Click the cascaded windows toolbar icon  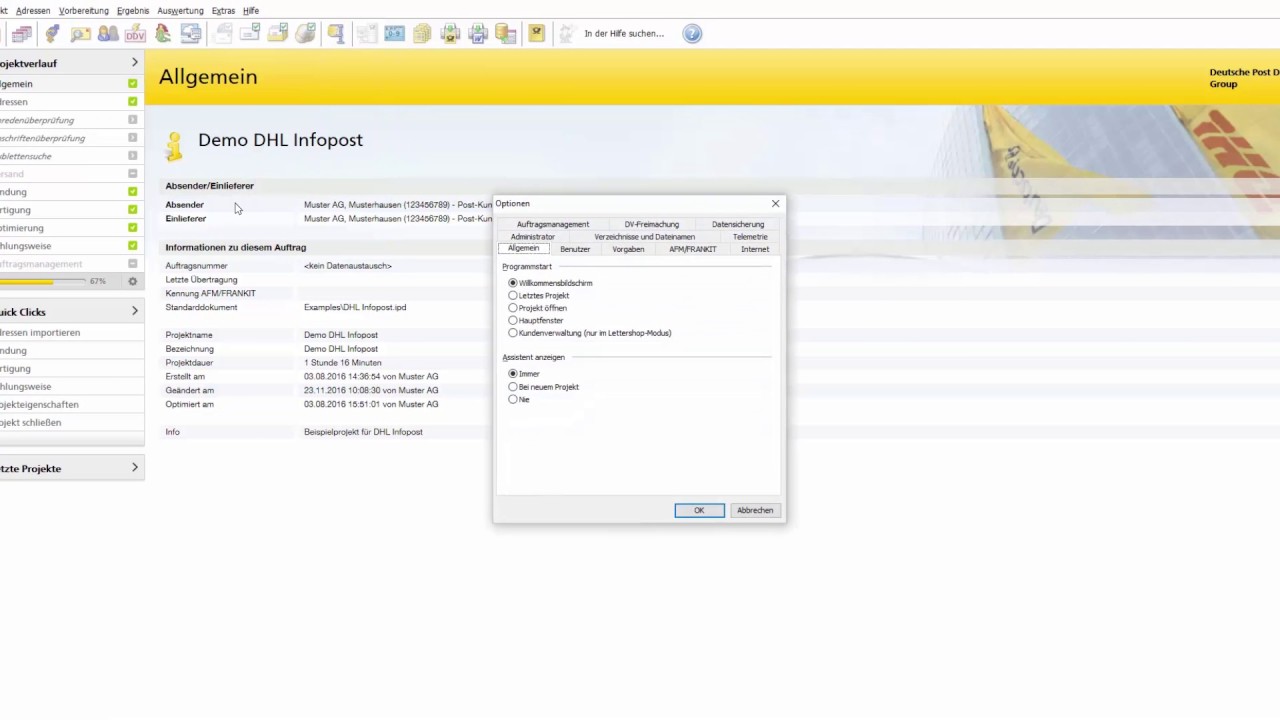[x=22, y=34]
